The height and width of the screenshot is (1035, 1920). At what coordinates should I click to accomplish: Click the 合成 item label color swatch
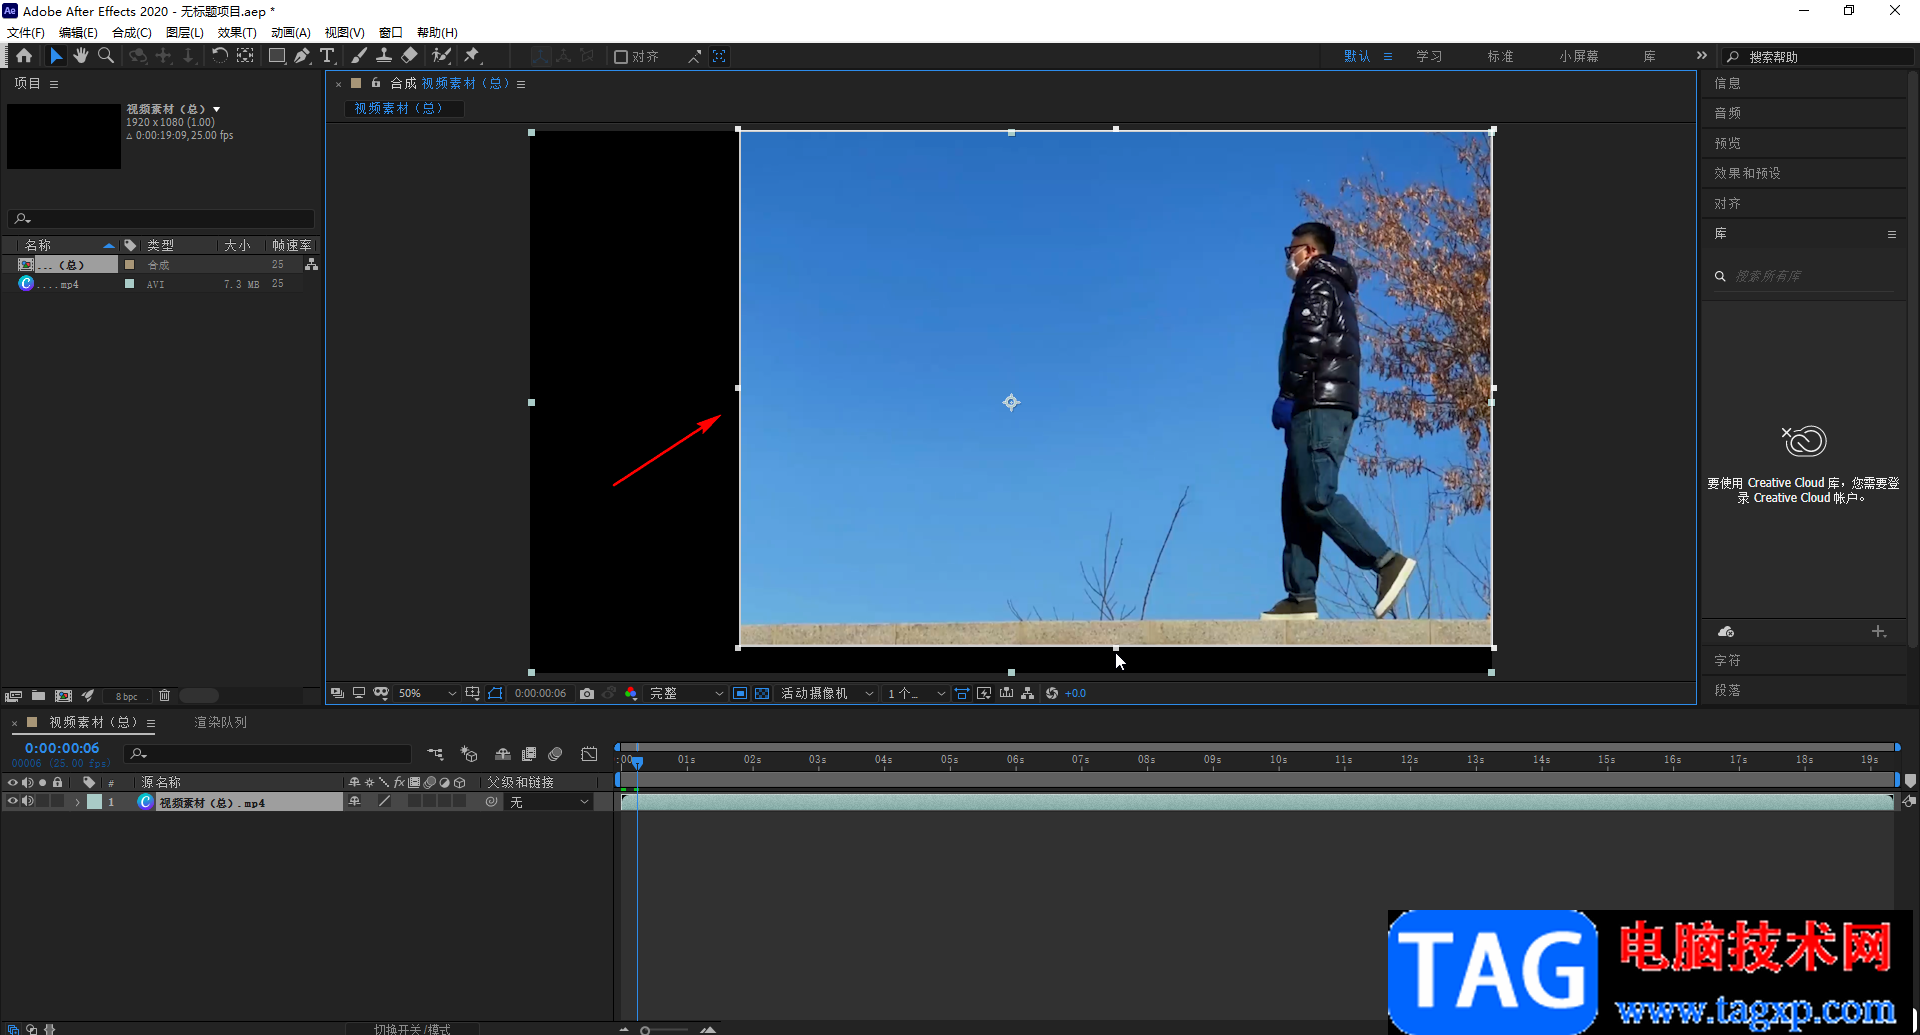coord(129,265)
